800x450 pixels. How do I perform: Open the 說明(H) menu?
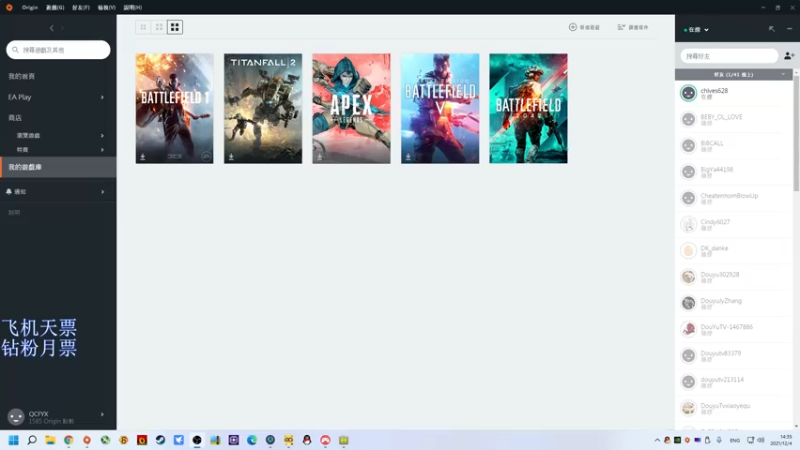pos(133,8)
